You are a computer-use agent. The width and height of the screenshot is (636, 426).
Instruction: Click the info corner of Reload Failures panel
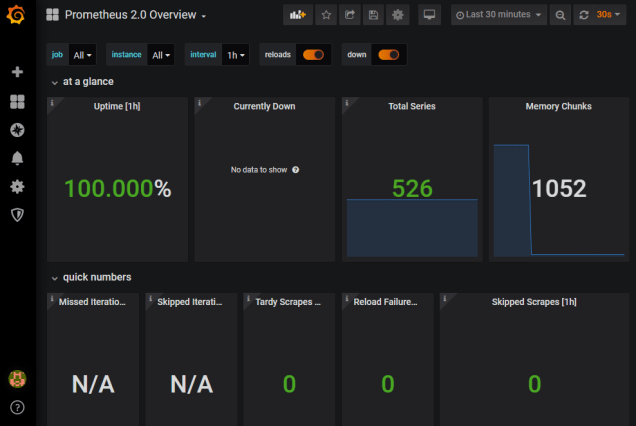[x=347, y=299]
